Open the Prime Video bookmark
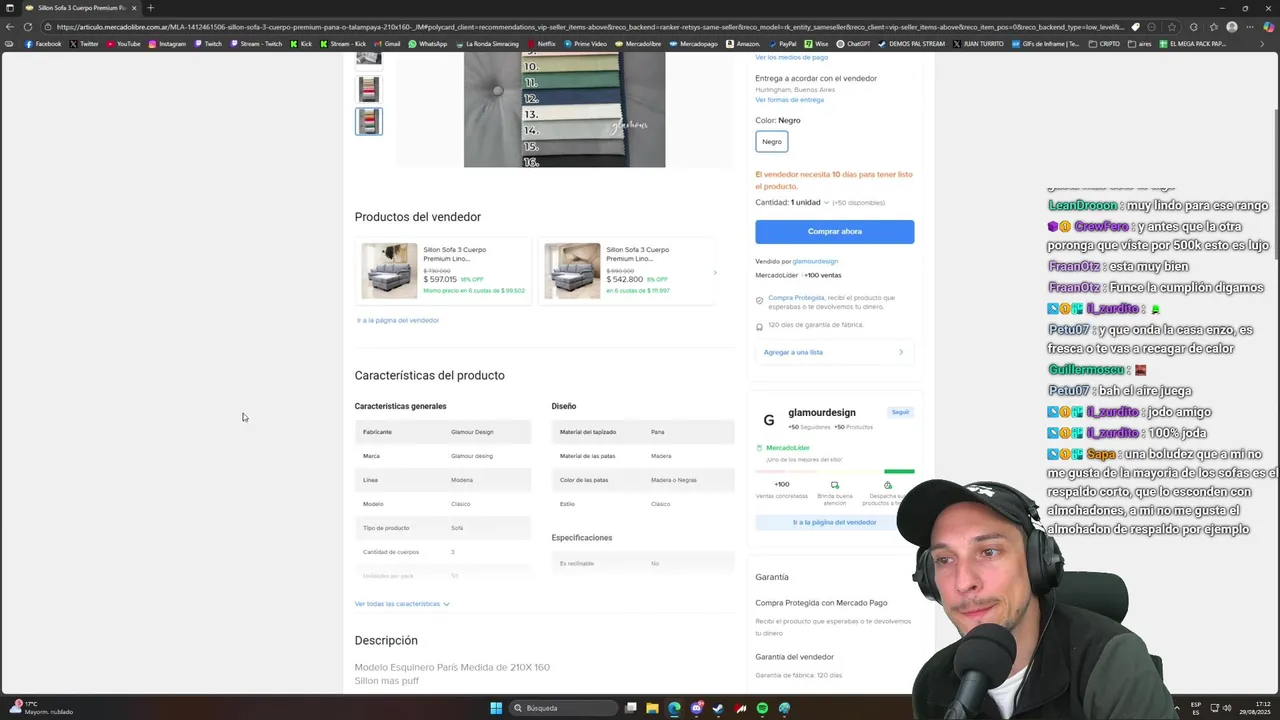 (585, 44)
